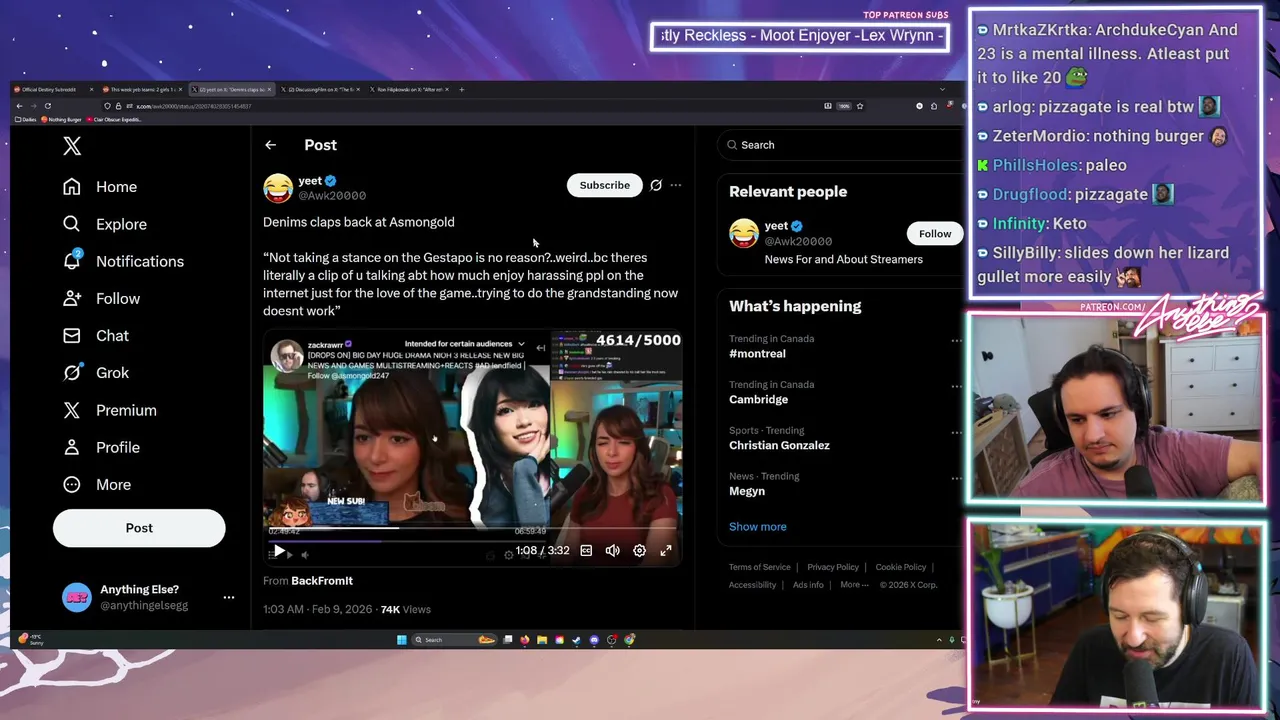The height and width of the screenshot is (720, 1280).
Task: Click the white Post button in the sidebar
Action: click(x=139, y=528)
